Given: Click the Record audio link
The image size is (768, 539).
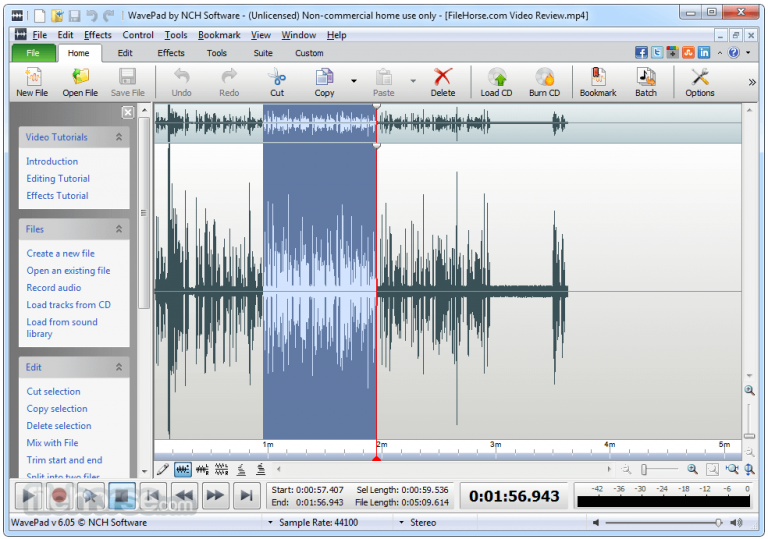Looking at the screenshot, I should [x=53, y=288].
